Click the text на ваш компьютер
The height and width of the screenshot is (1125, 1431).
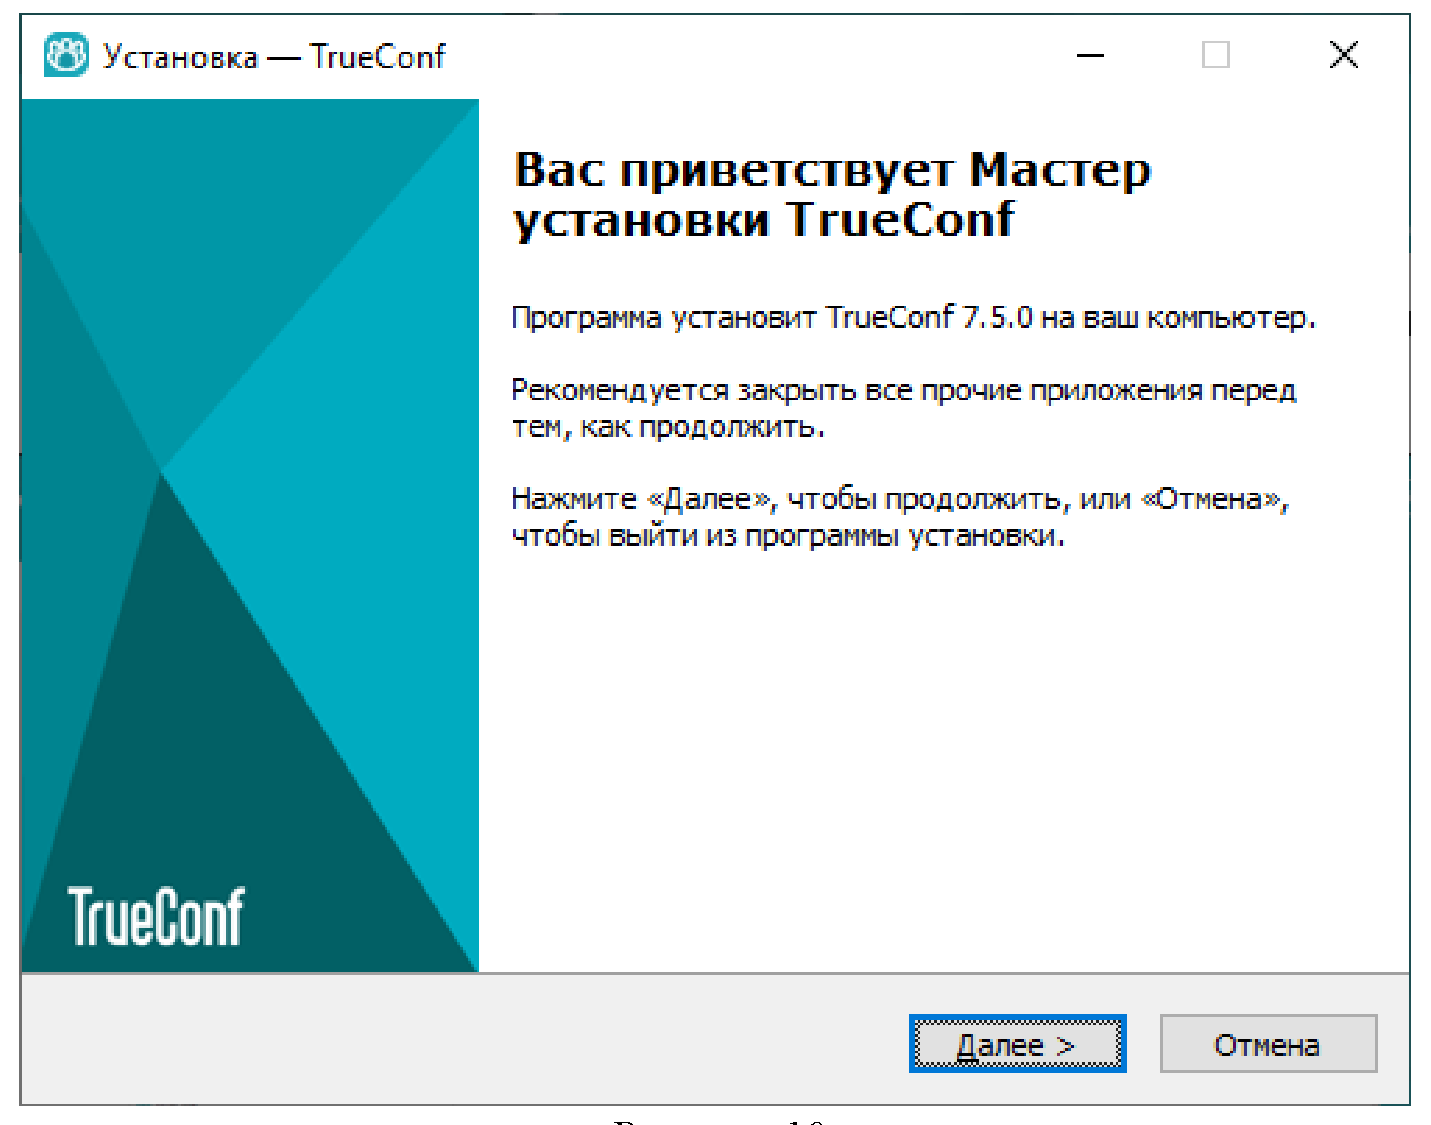[1177, 318]
